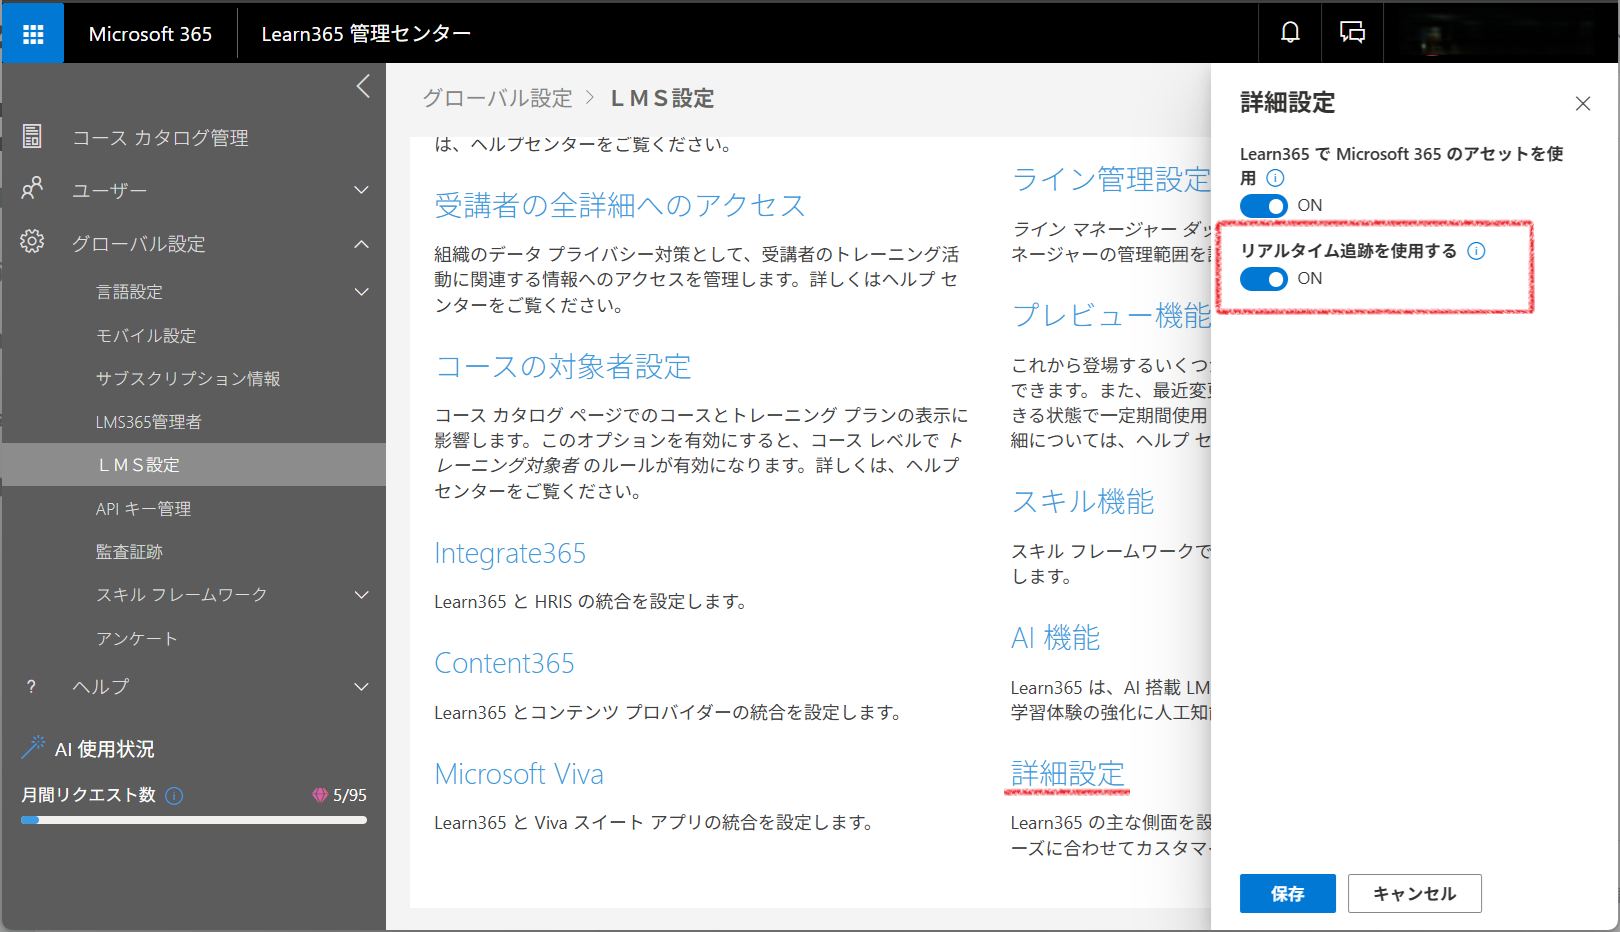Click the users icon in sidebar
The height and width of the screenshot is (932, 1620).
[x=32, y=188]
